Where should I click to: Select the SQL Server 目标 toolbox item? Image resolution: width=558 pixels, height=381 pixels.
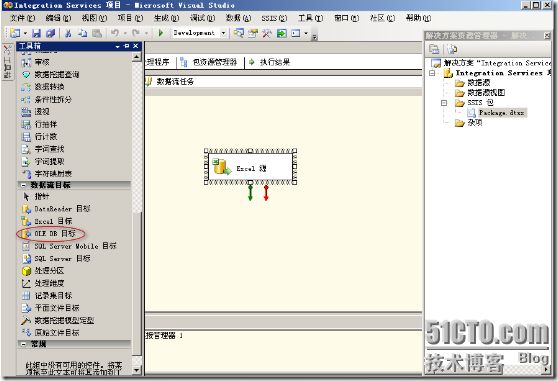click(x=56, y=258)
